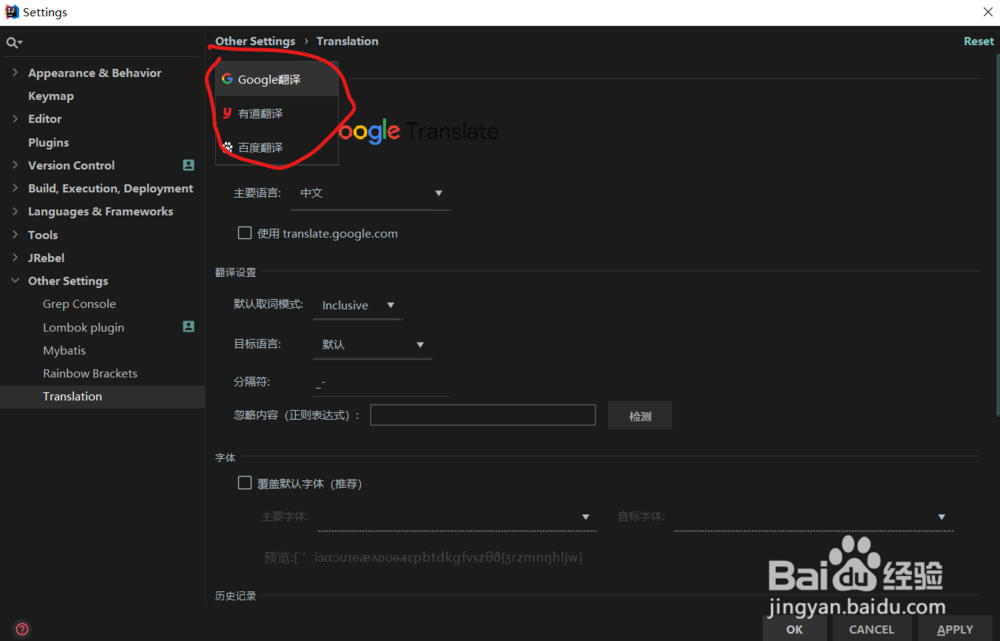The image size is (1000, 641).
Task: Collapse the Other Settings section arrow
Action: 15,281
